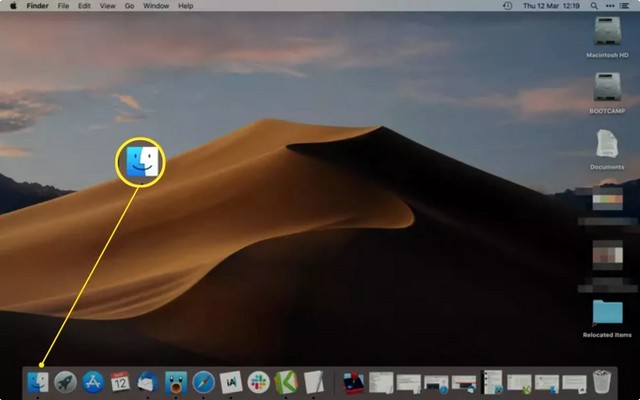Select the BOOTCAMP drive icon
This screenshot has height=400, width=640.
(x=607, y=87)
